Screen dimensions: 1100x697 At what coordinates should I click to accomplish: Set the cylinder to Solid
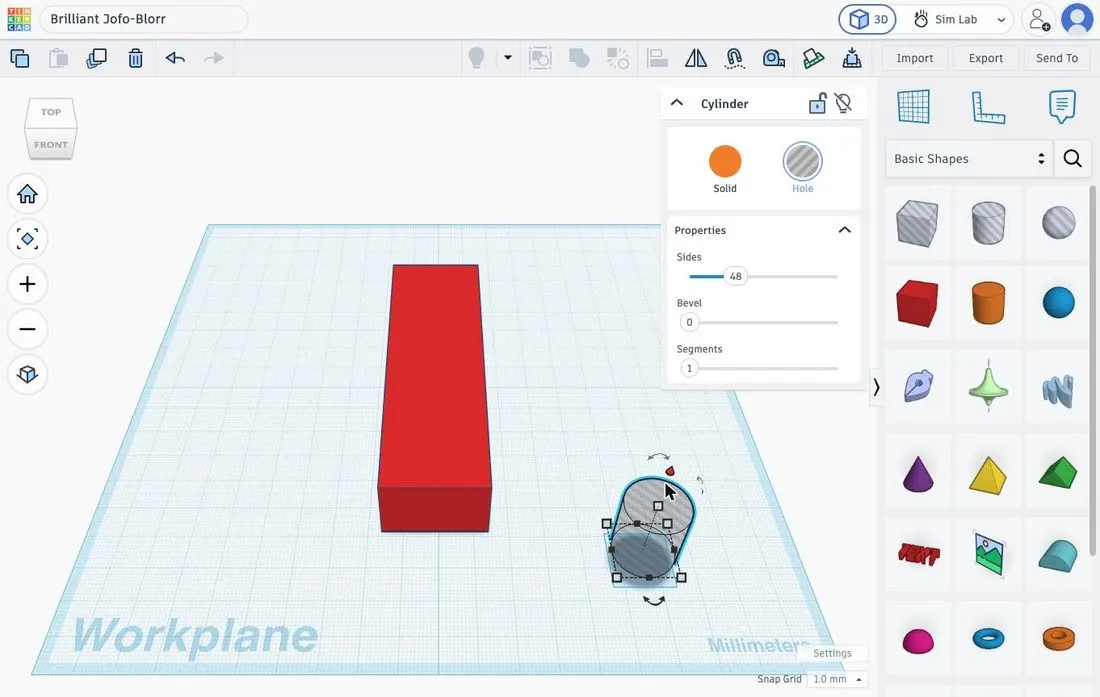click(x=725, y=169)
